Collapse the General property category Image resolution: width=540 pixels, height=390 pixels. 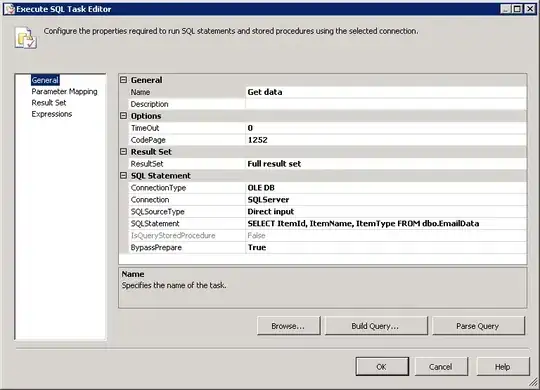point(124,80)
